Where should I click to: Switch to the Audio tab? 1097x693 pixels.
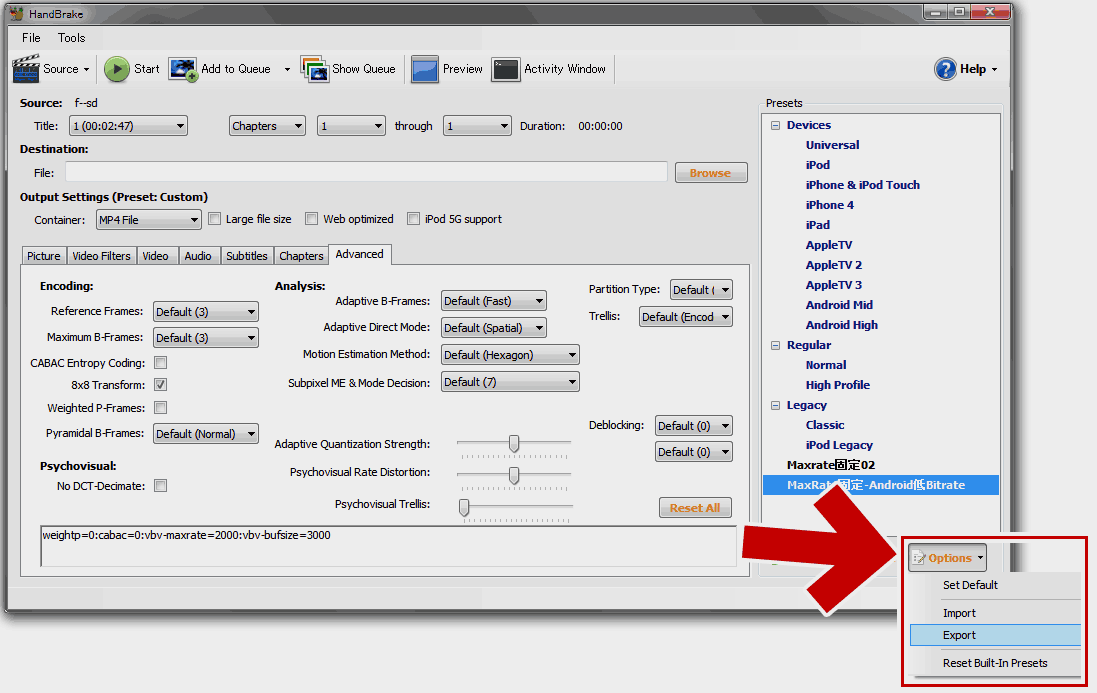click(198, 255)
